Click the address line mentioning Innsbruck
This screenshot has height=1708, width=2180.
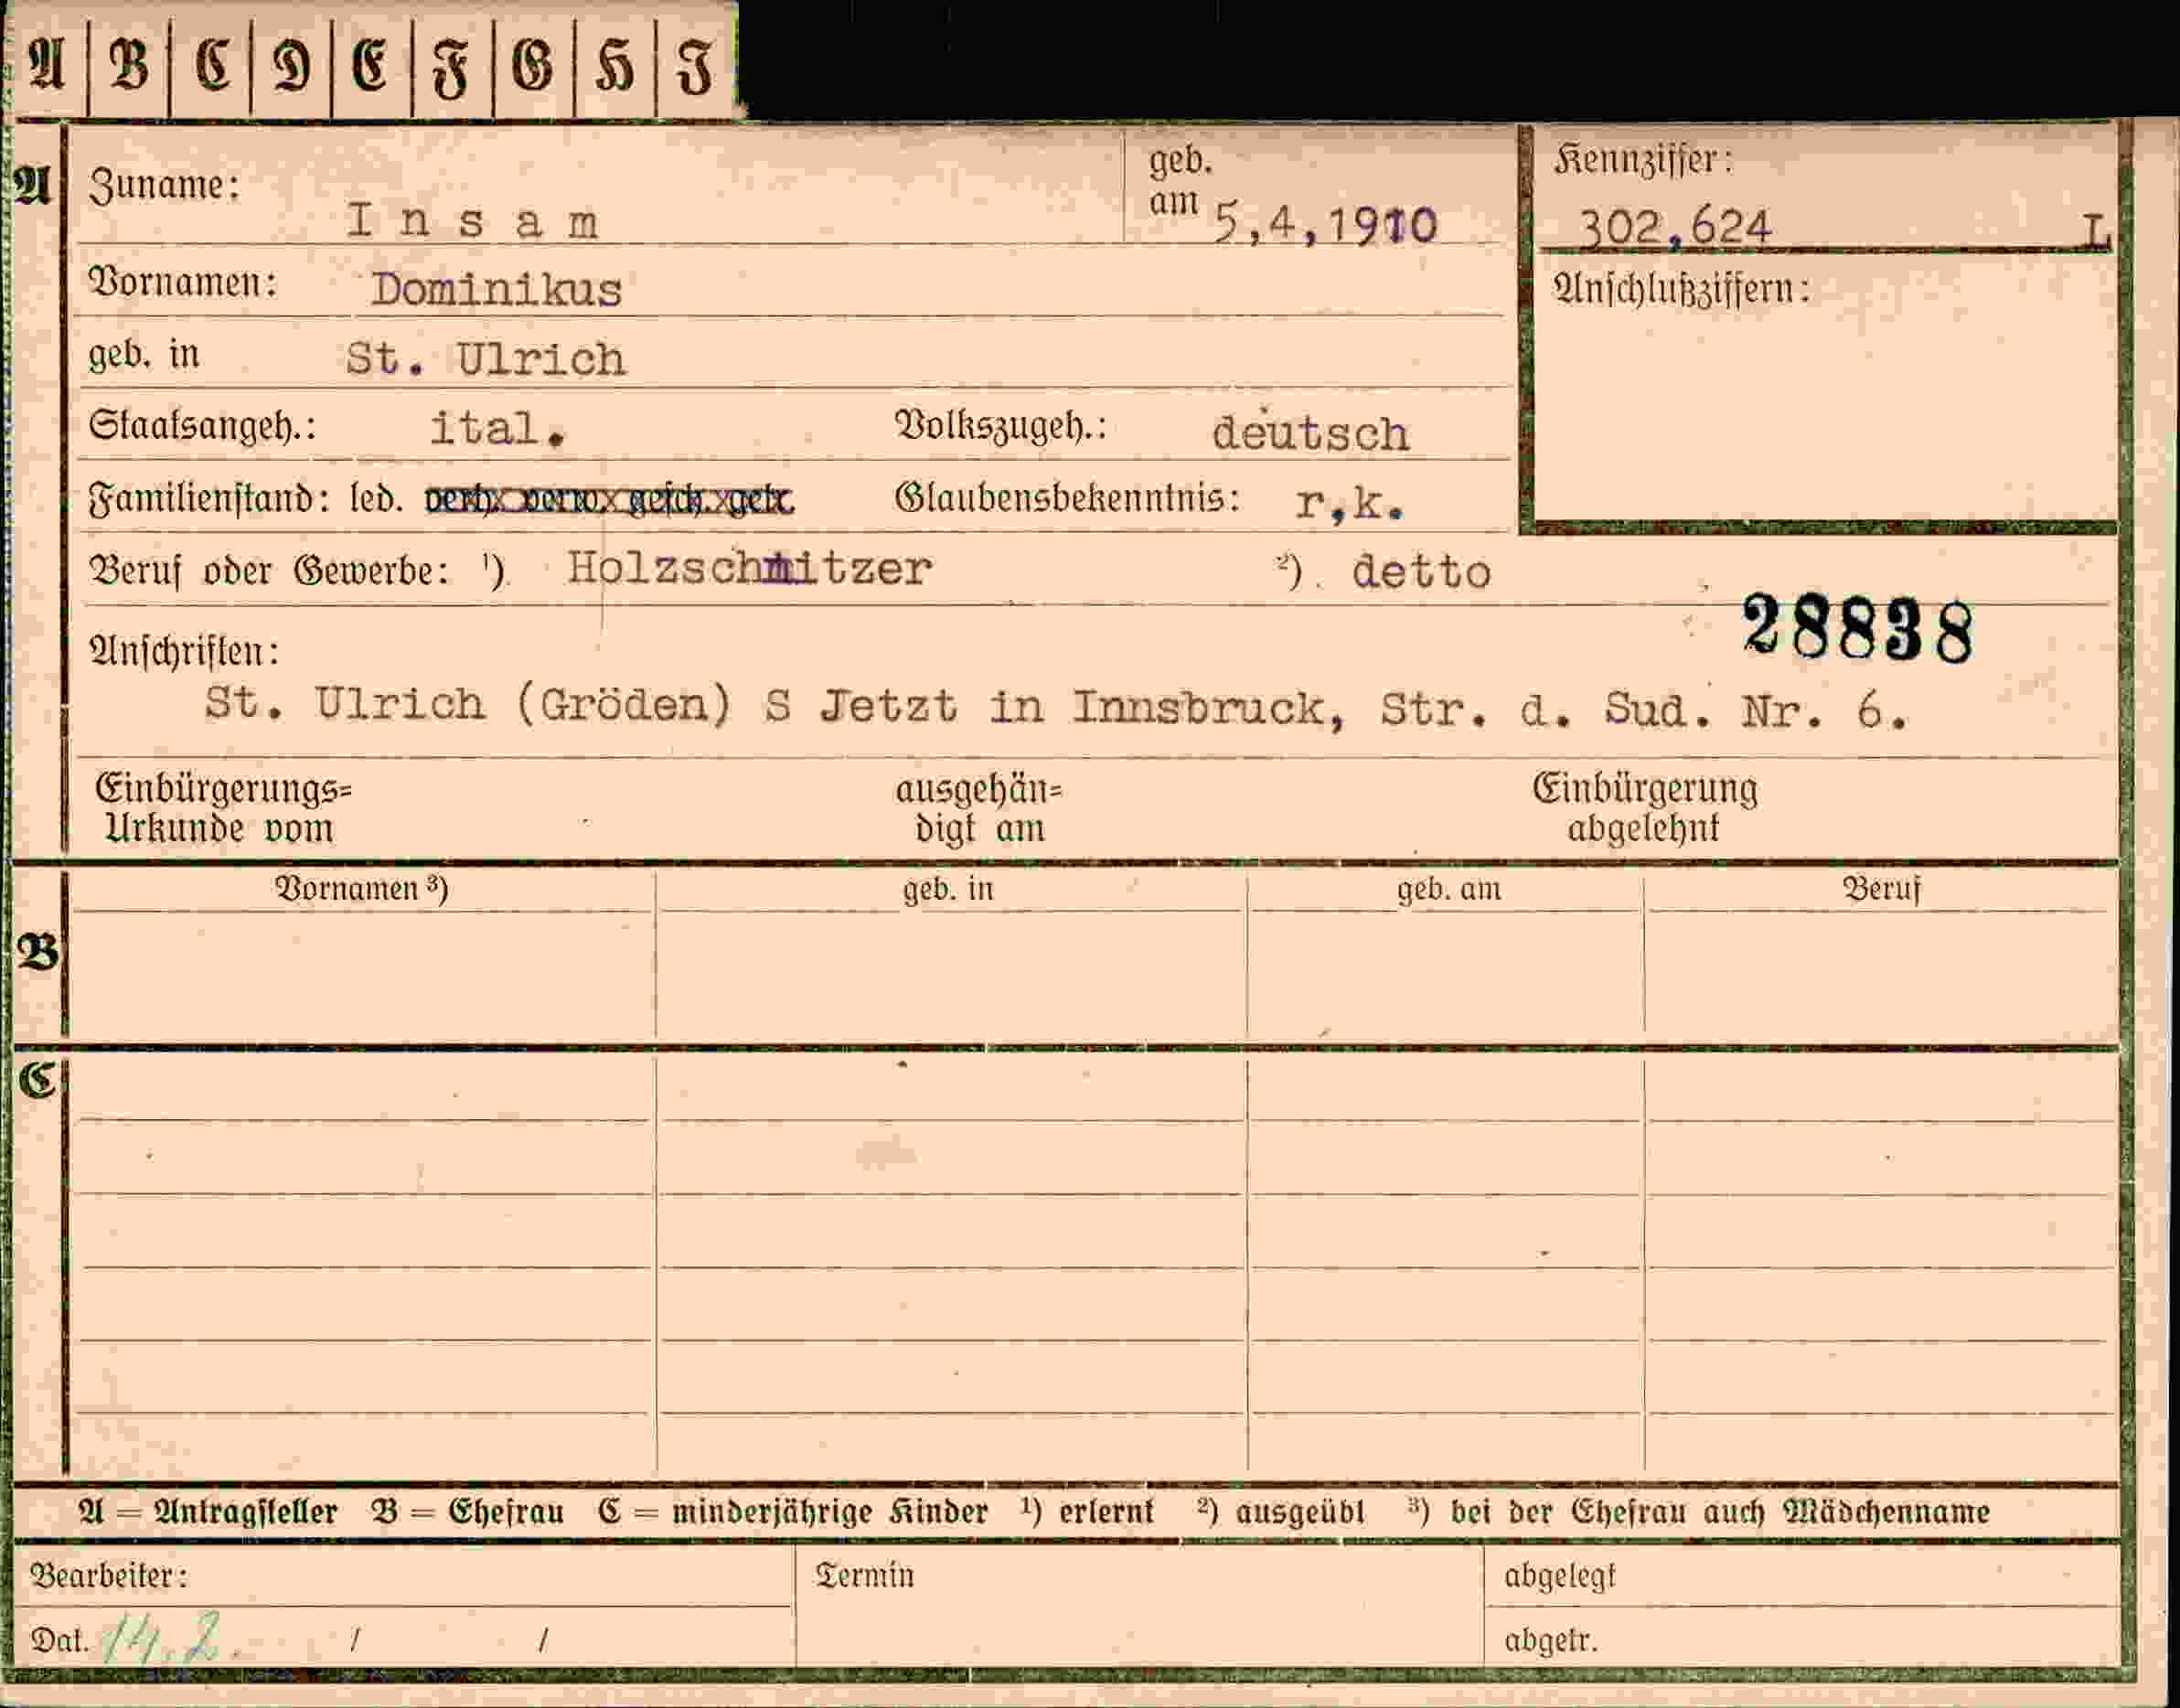pos(1056,706)
